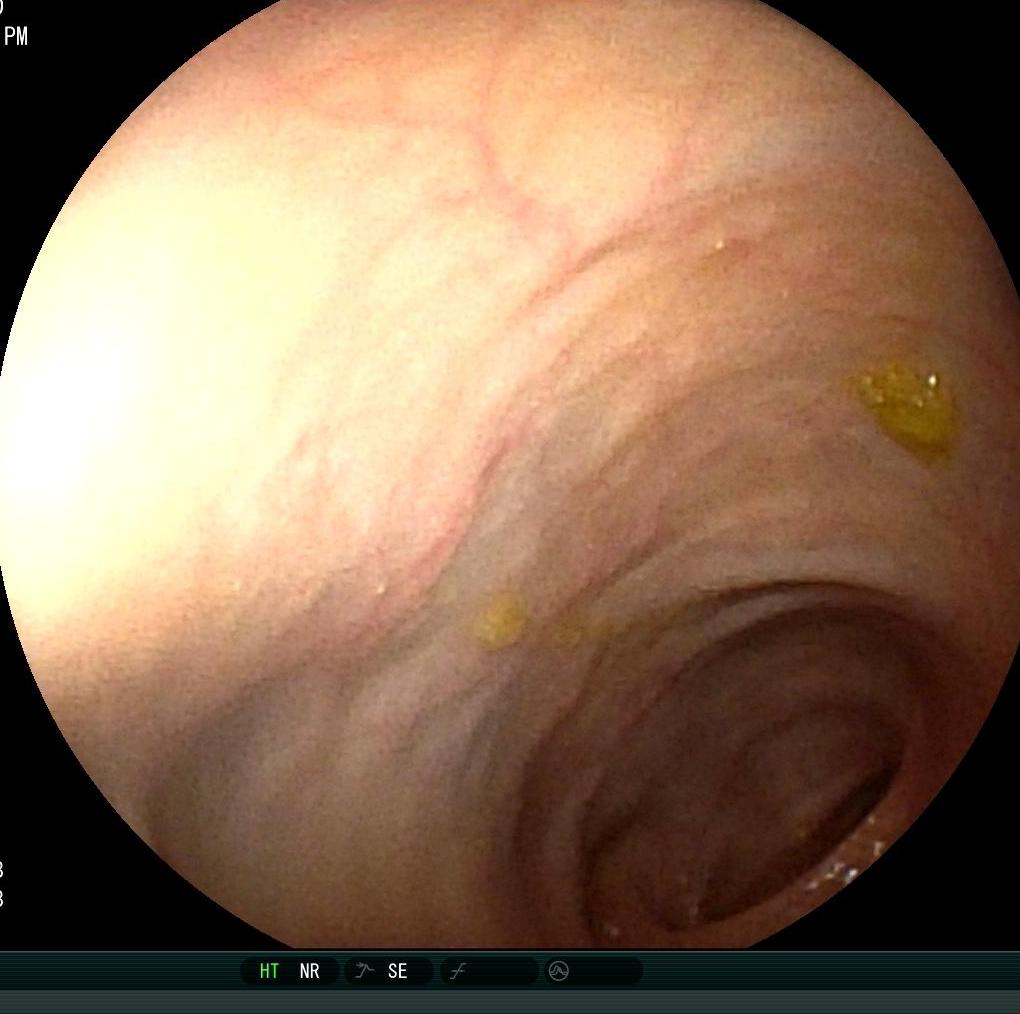1020x1014 pixels.
Task: Click the PM time text
Action: 16,36
